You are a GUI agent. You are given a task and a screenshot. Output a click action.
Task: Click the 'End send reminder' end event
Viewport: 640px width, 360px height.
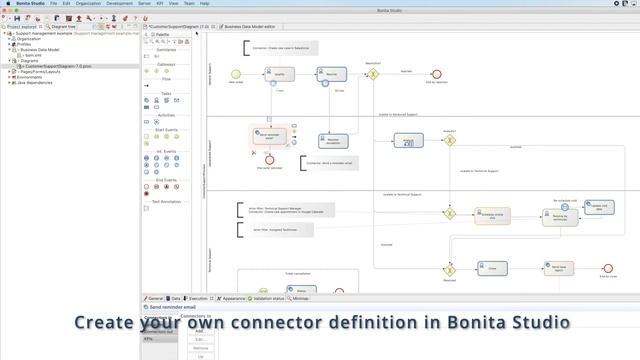click(269, 160)
